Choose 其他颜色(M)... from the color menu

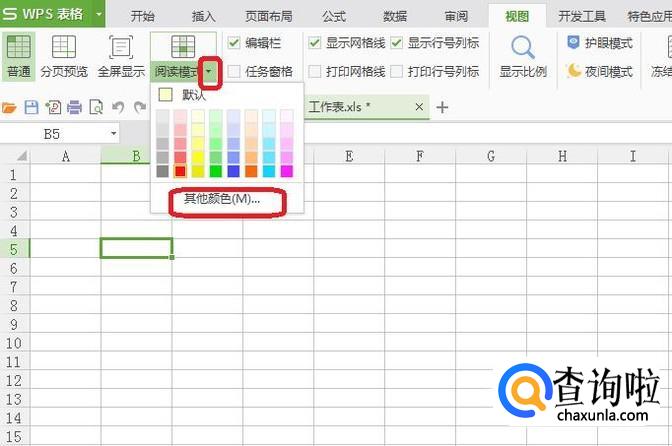222,199
